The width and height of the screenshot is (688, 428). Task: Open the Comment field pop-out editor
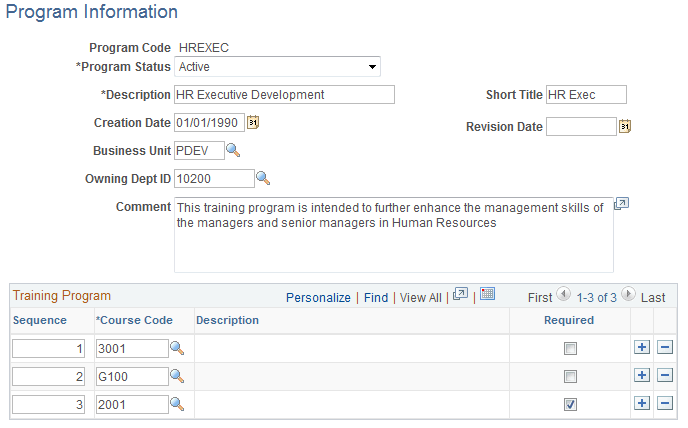coord(621,204)
